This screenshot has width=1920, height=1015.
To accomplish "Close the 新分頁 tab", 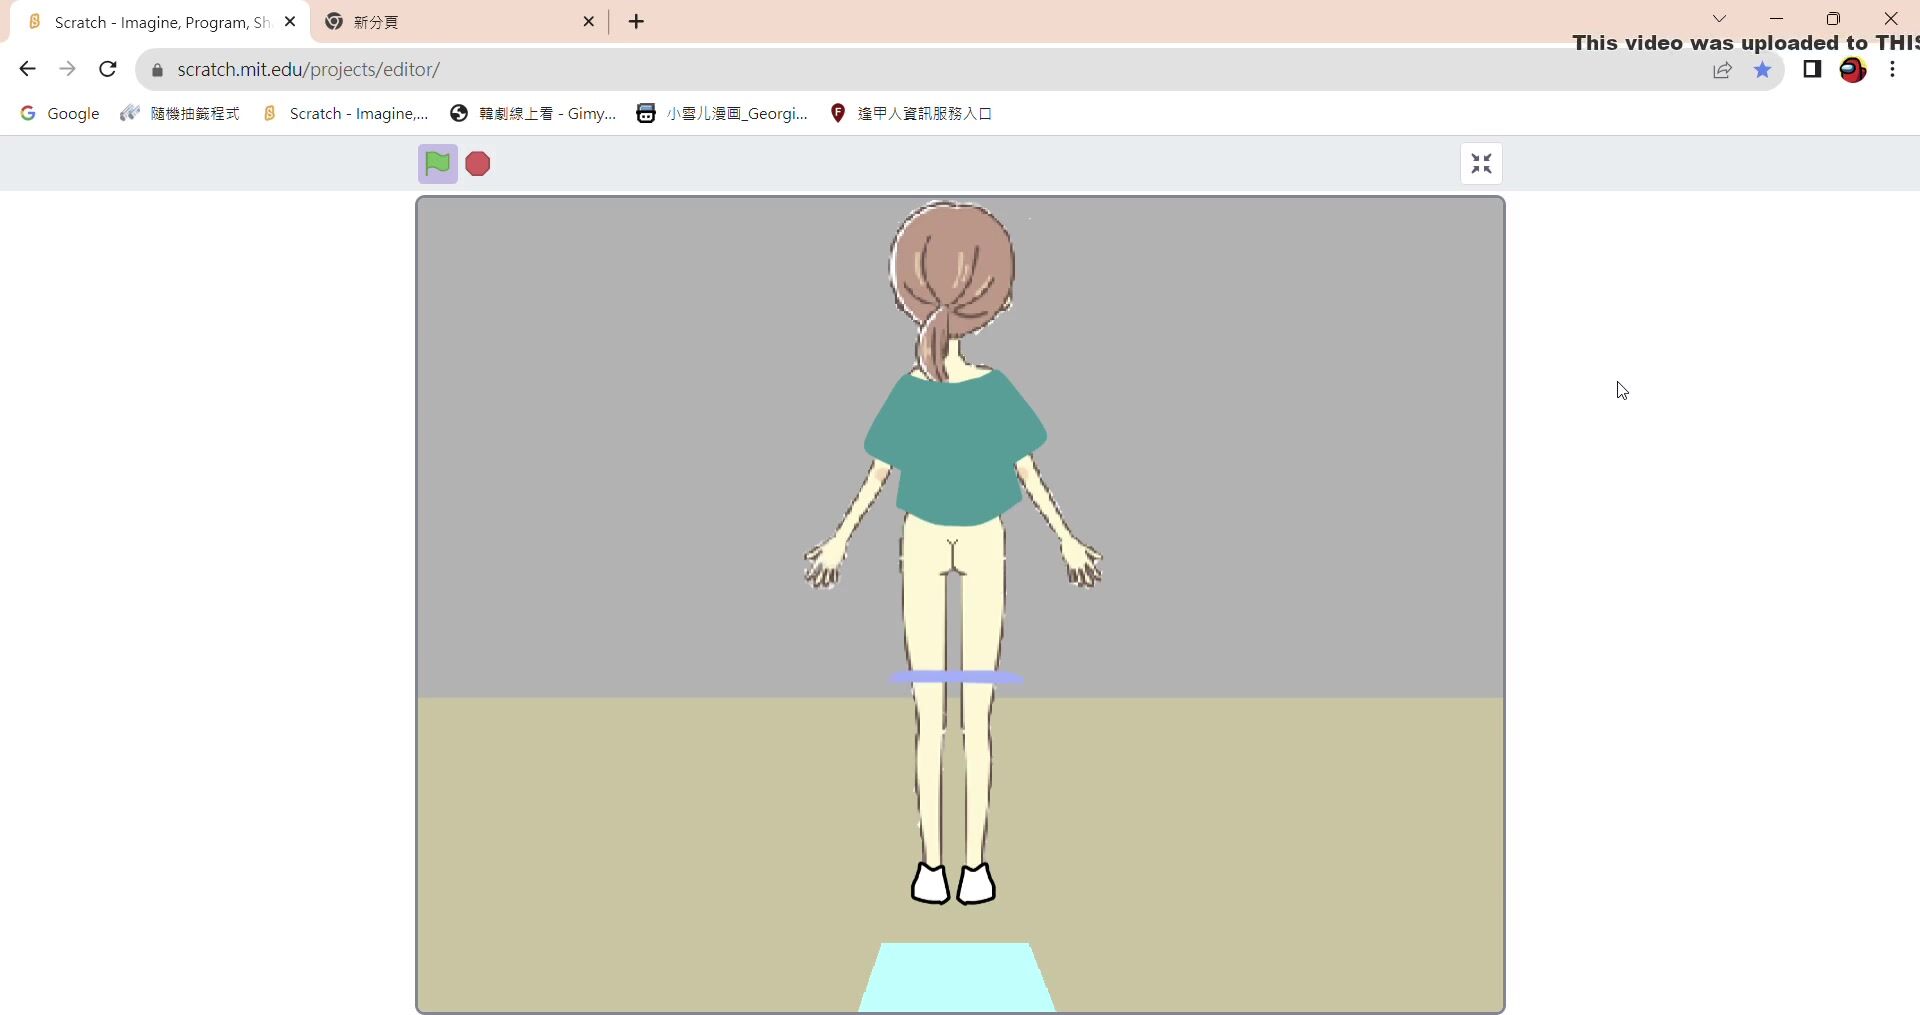I will coord(588,21).
